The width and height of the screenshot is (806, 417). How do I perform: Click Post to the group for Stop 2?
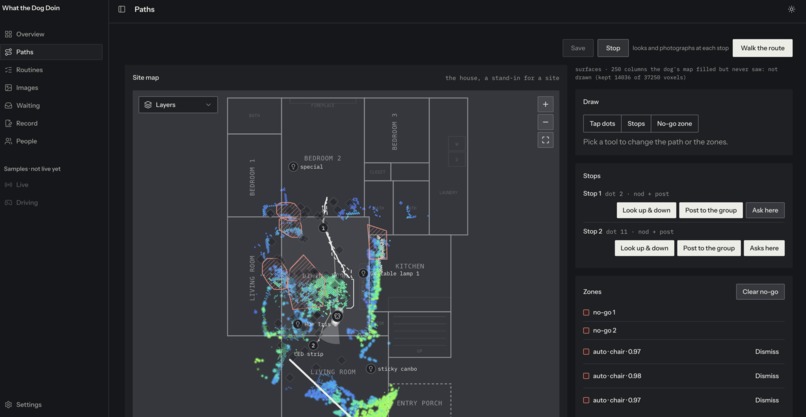[709, 248]
